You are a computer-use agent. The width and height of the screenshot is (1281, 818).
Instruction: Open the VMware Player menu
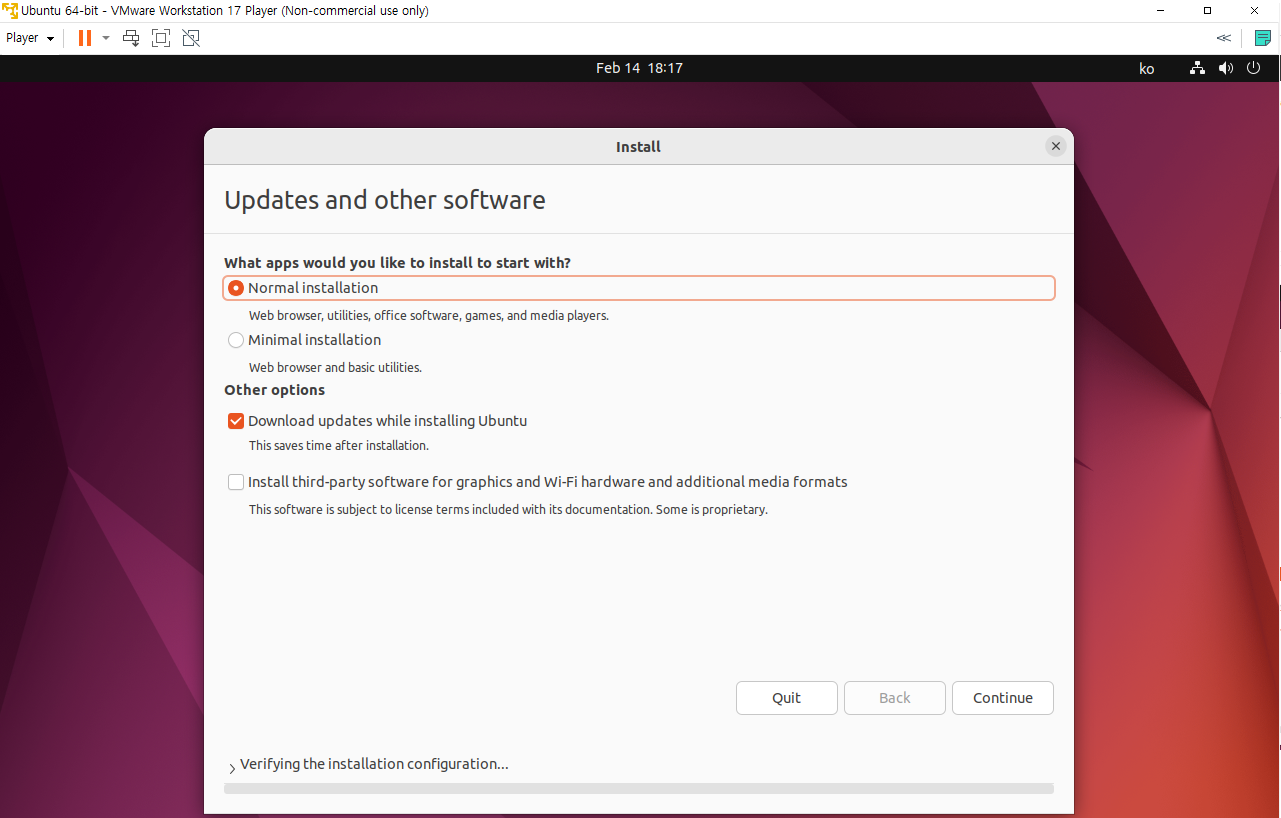coord(30,38)
